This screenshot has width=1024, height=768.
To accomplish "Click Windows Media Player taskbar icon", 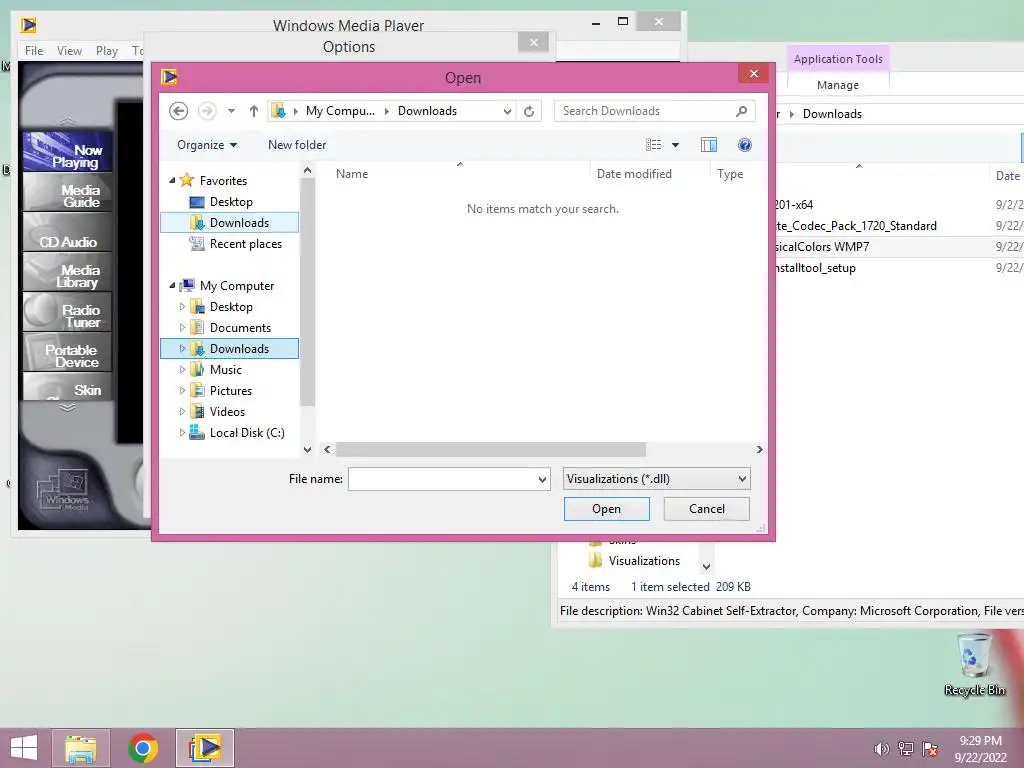I will [x=205, y=748].
